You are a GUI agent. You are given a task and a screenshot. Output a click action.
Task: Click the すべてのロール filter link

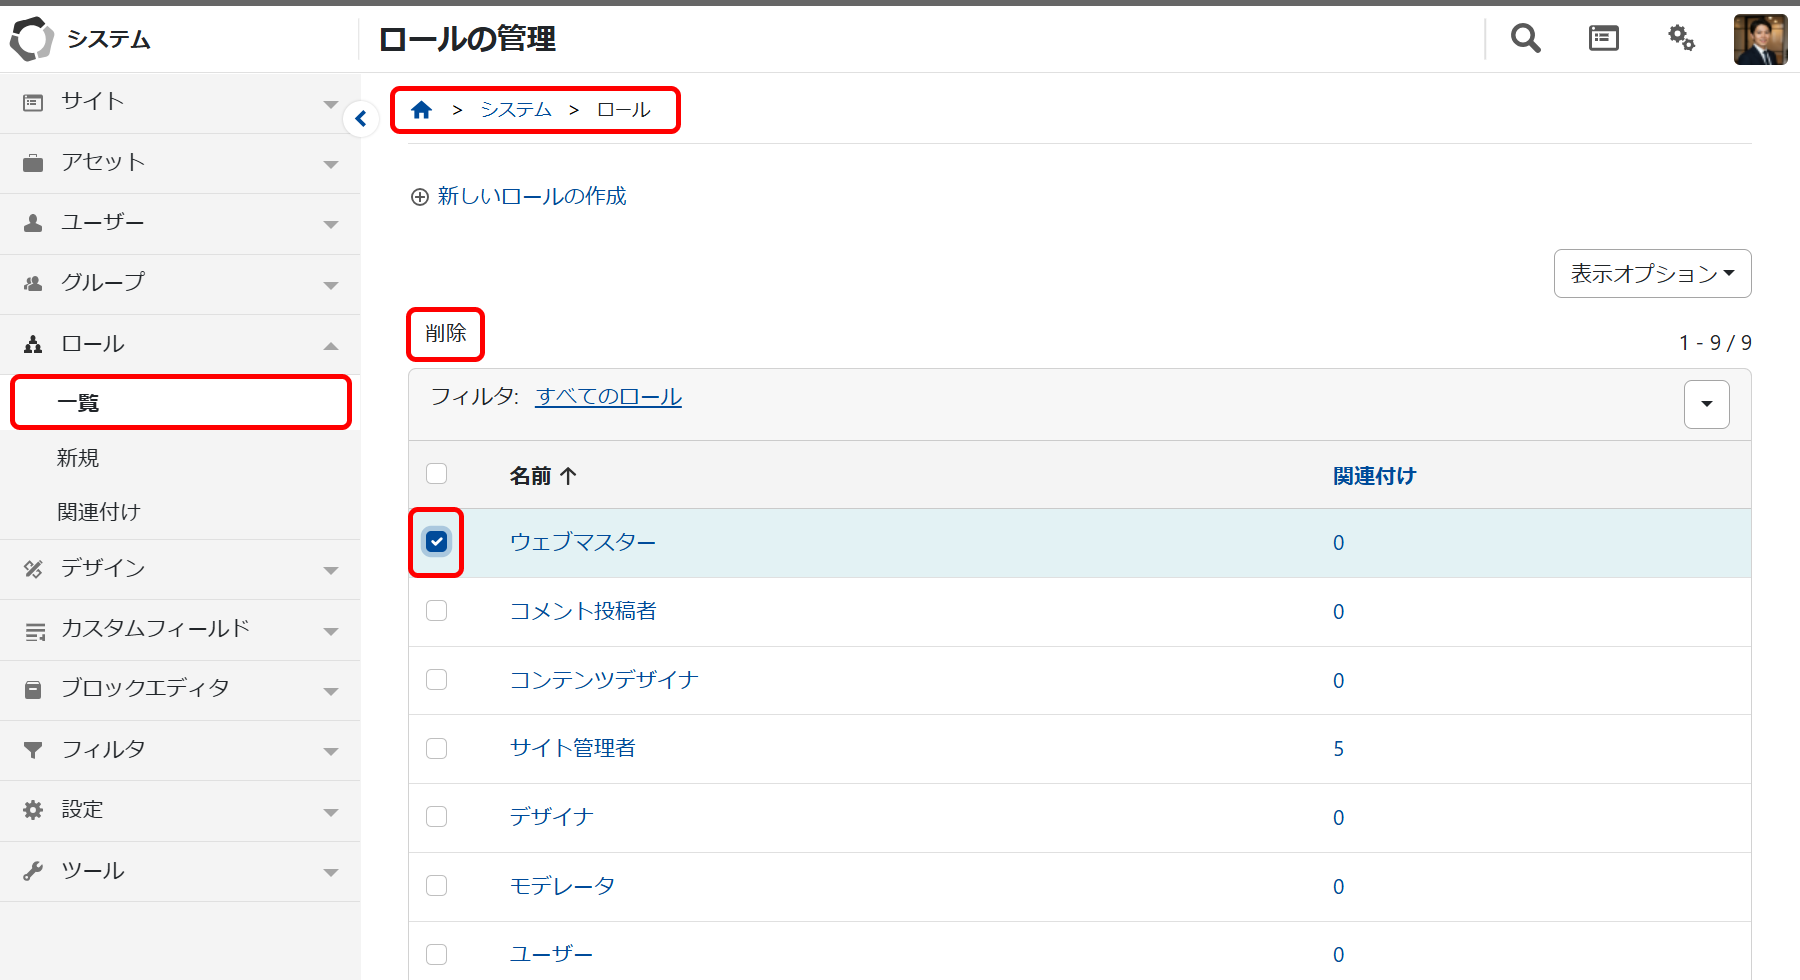[608, 397]
